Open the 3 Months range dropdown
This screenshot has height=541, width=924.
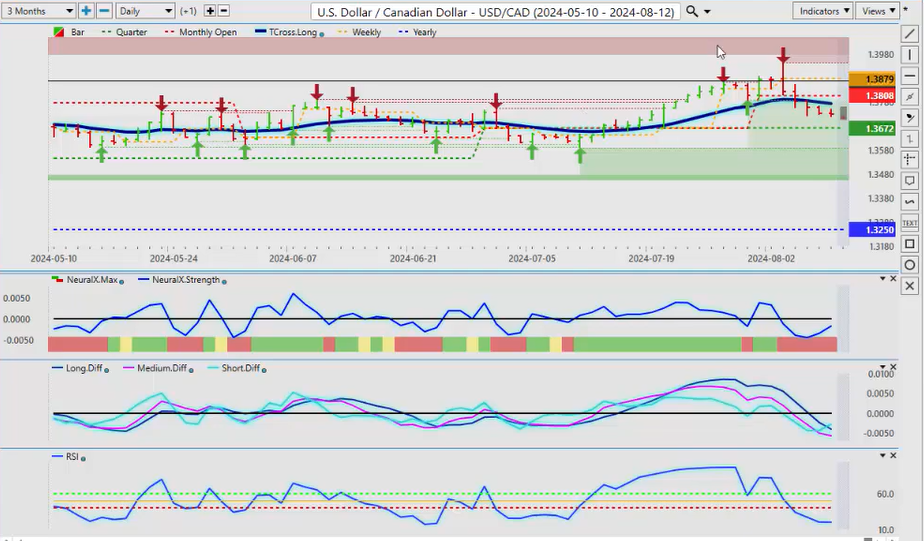(x=38, y=11)
